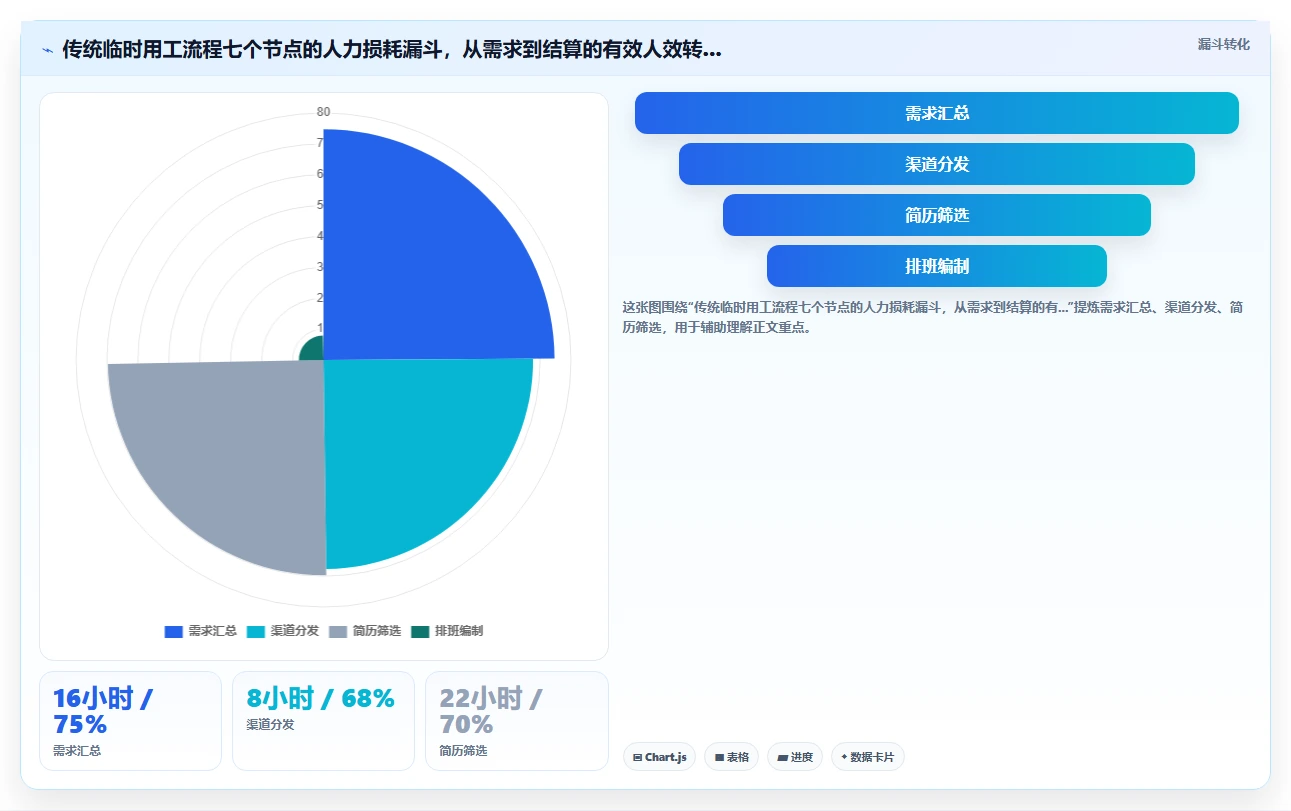
Task: Click the lightning icon beside the title
Action: 48,50
